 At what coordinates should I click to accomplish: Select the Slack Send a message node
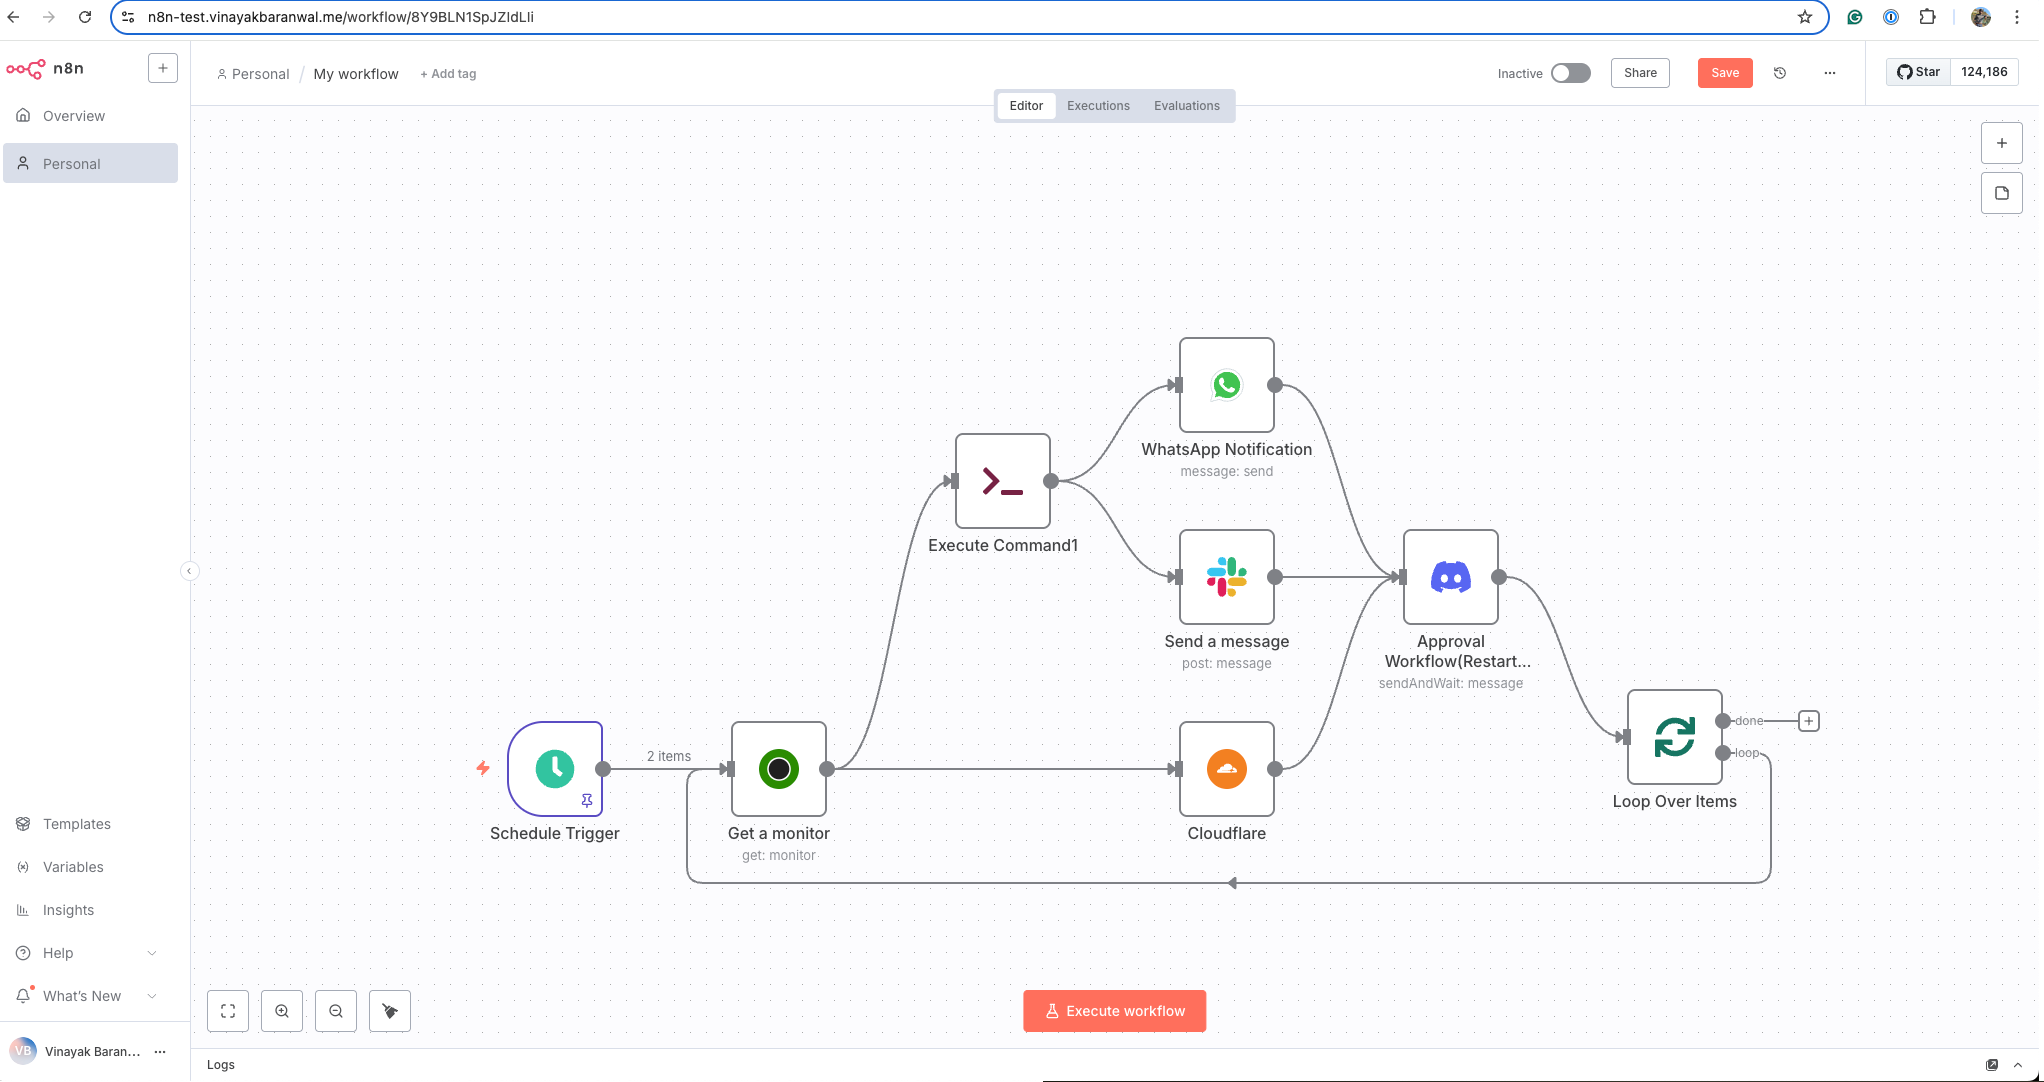tap(1227, 577)
